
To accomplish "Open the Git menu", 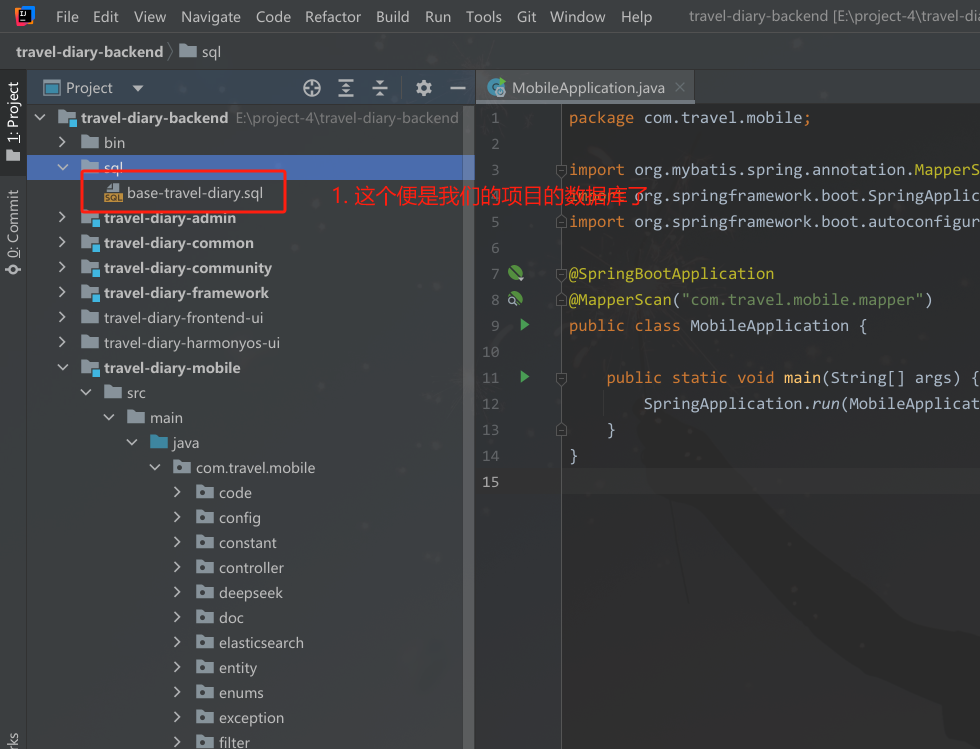I will coord(526,17).
